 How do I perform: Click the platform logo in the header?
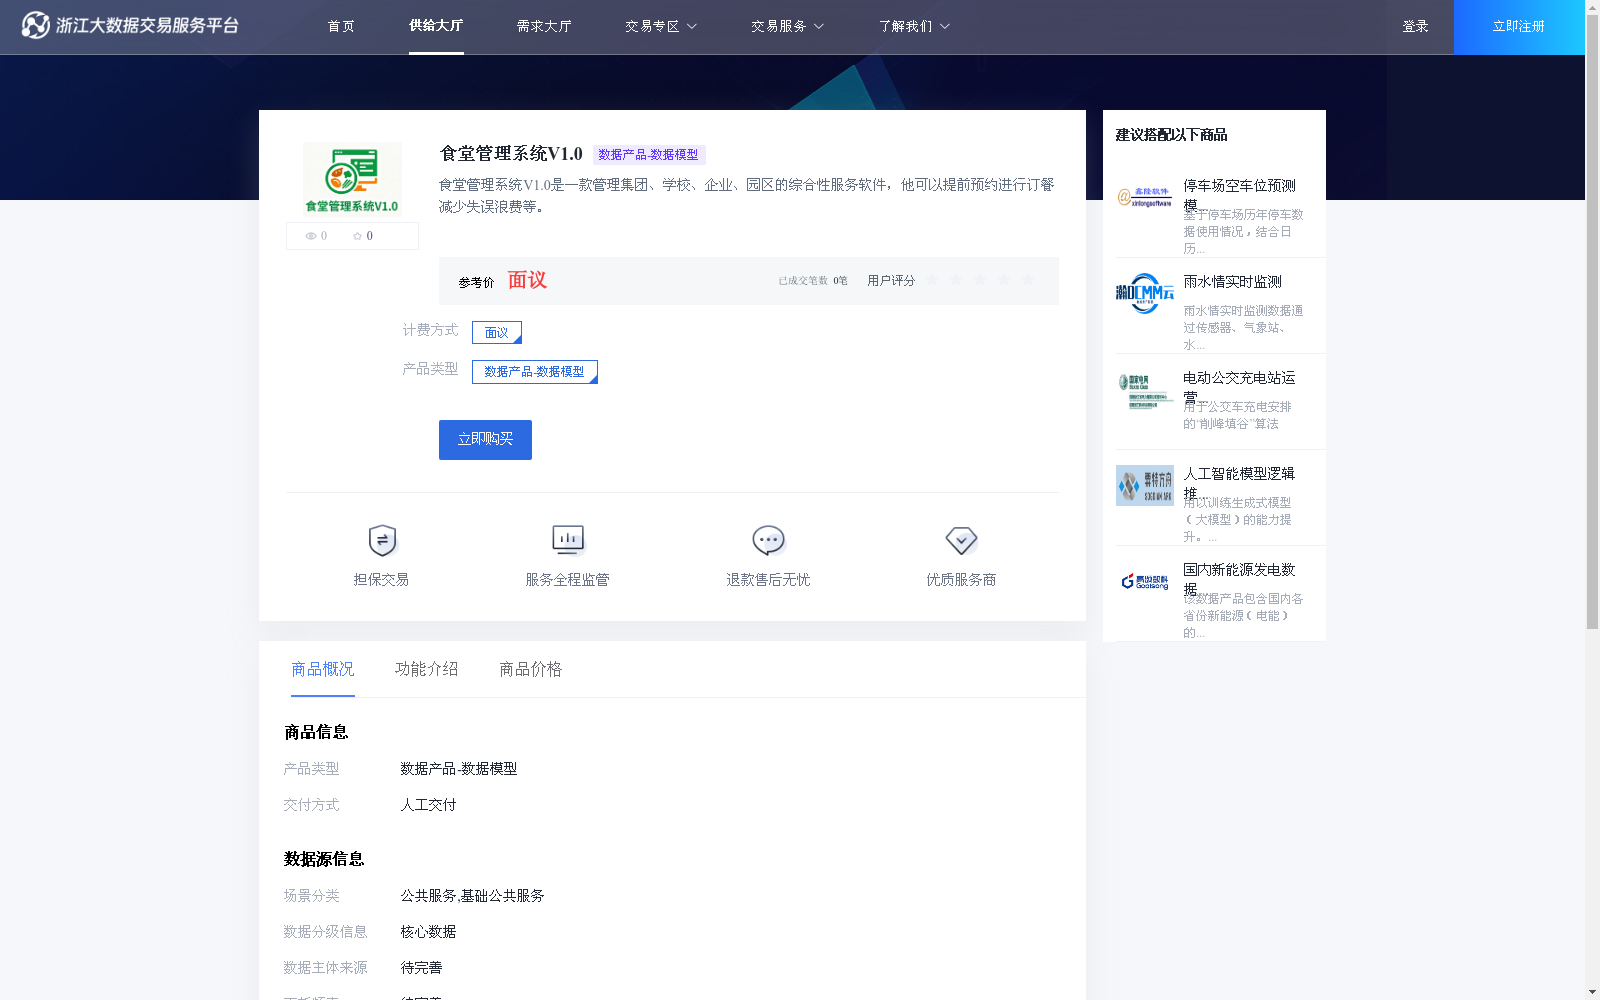tap(130, 24)
